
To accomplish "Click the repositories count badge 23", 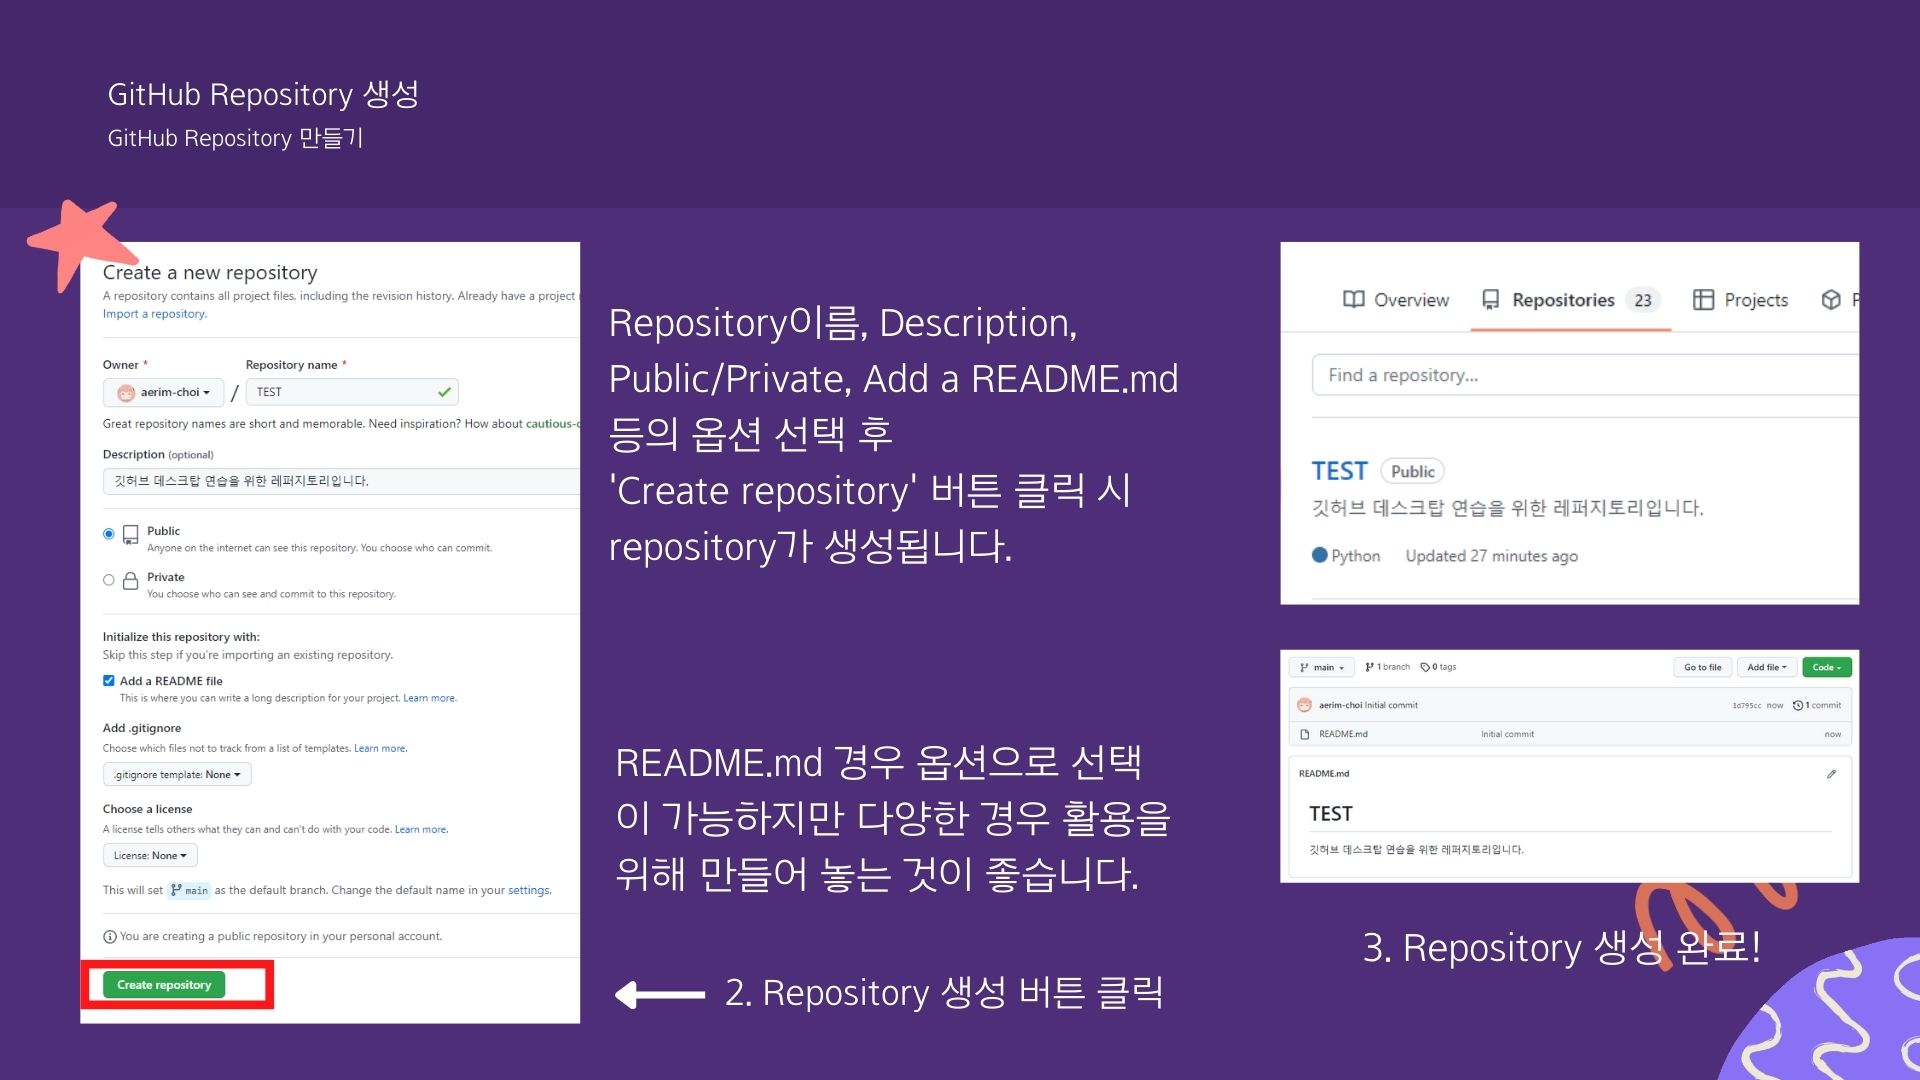I will [x=1643, y=300].
